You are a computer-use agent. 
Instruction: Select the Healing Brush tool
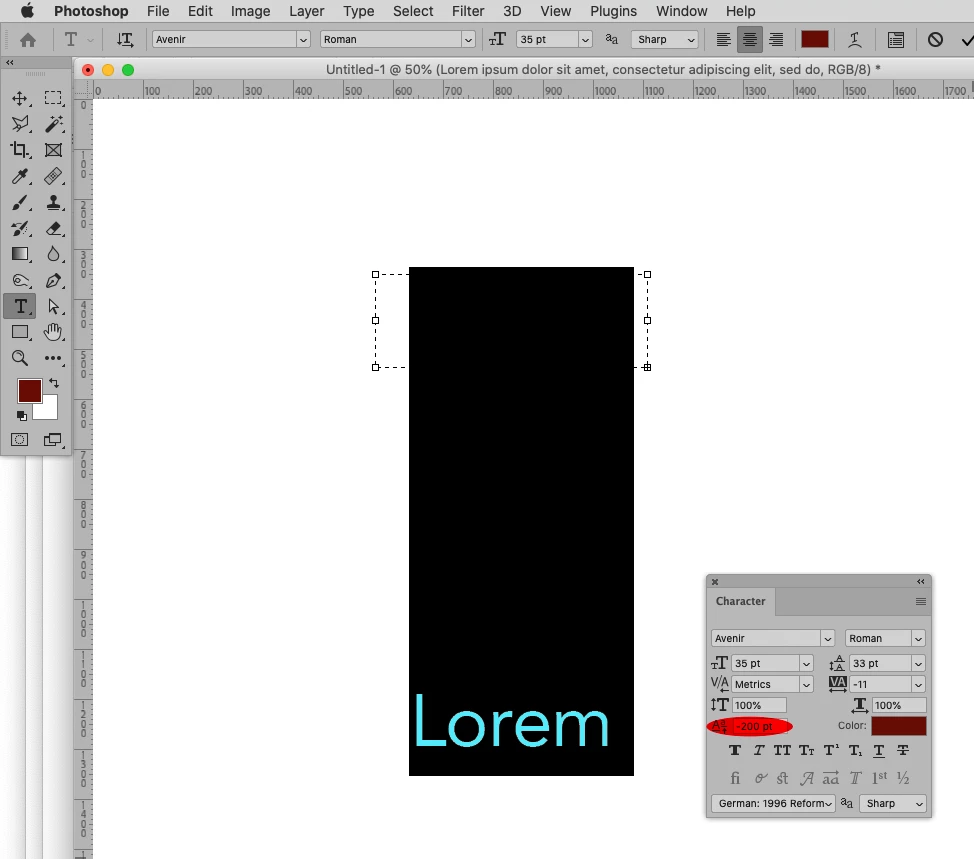[x=53, y=176]
